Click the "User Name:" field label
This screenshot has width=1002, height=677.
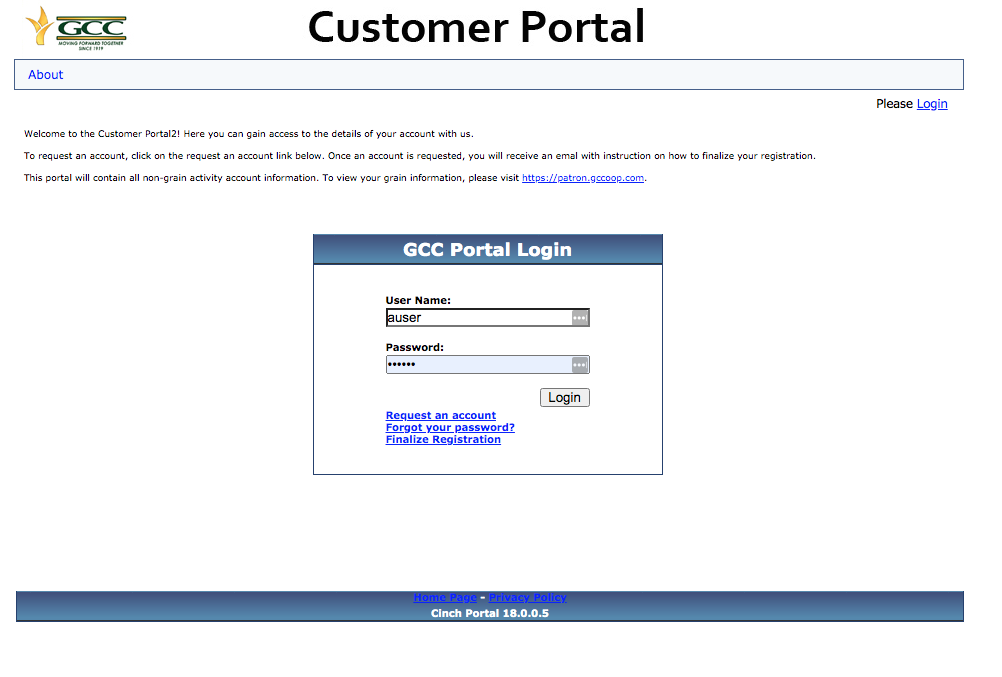click(x=418, y=300)
